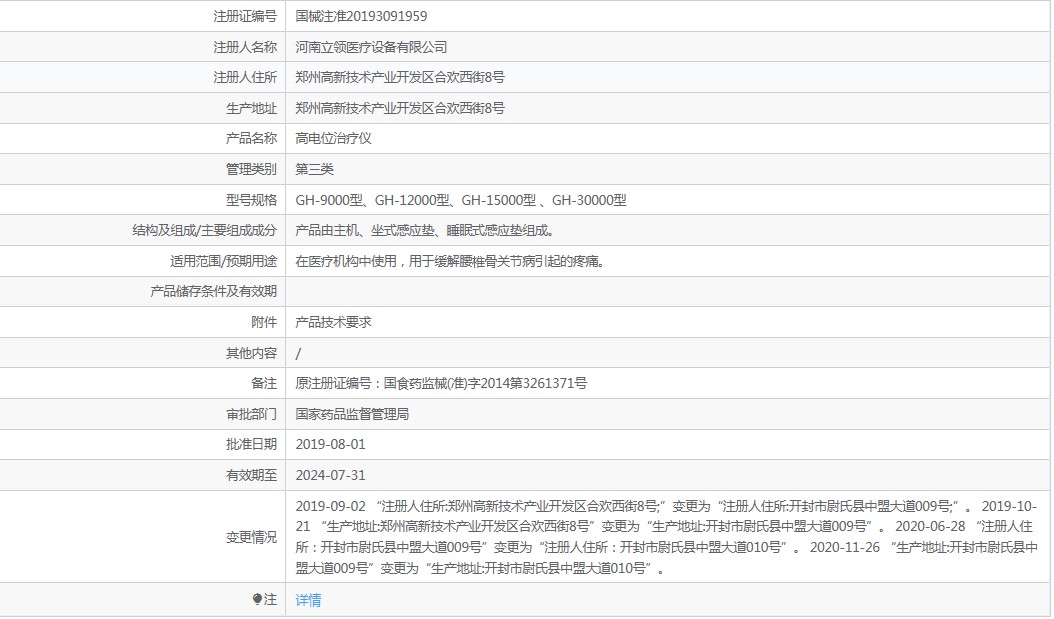Click the 变更情况 label
1054x619 pixels.
pos(251,537)
